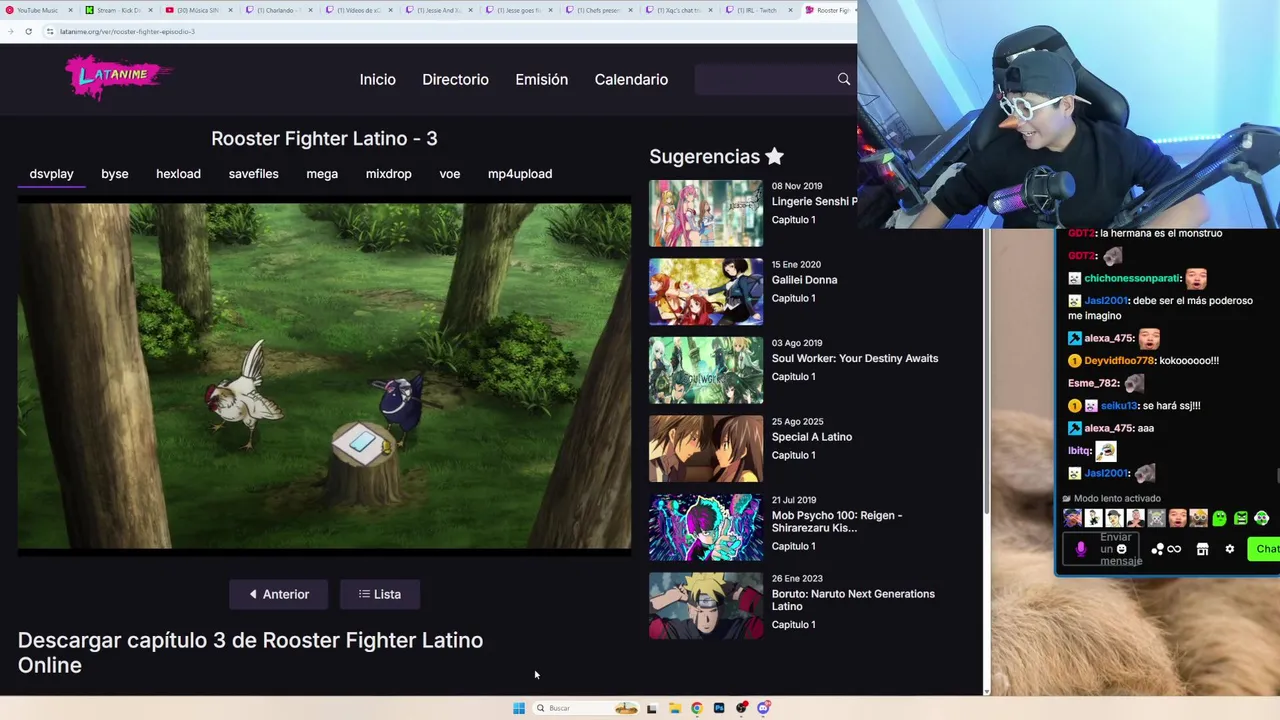Click the Lista button

point(380,594)
